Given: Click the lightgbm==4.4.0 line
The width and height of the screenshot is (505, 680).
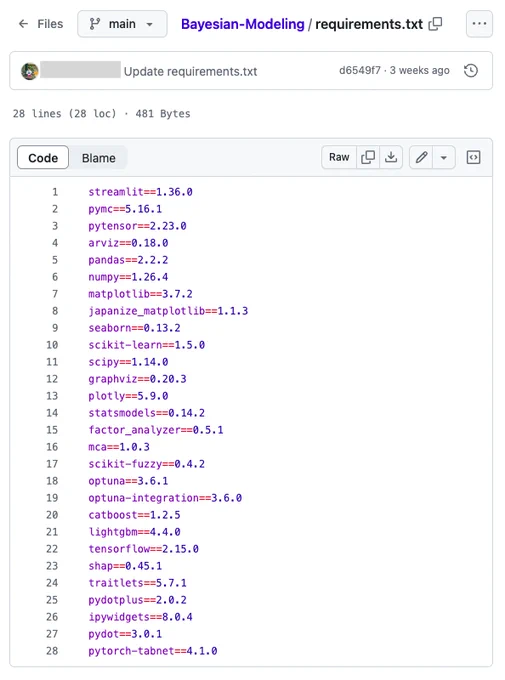Looking at the screenshot, I should tap(134, 532).
